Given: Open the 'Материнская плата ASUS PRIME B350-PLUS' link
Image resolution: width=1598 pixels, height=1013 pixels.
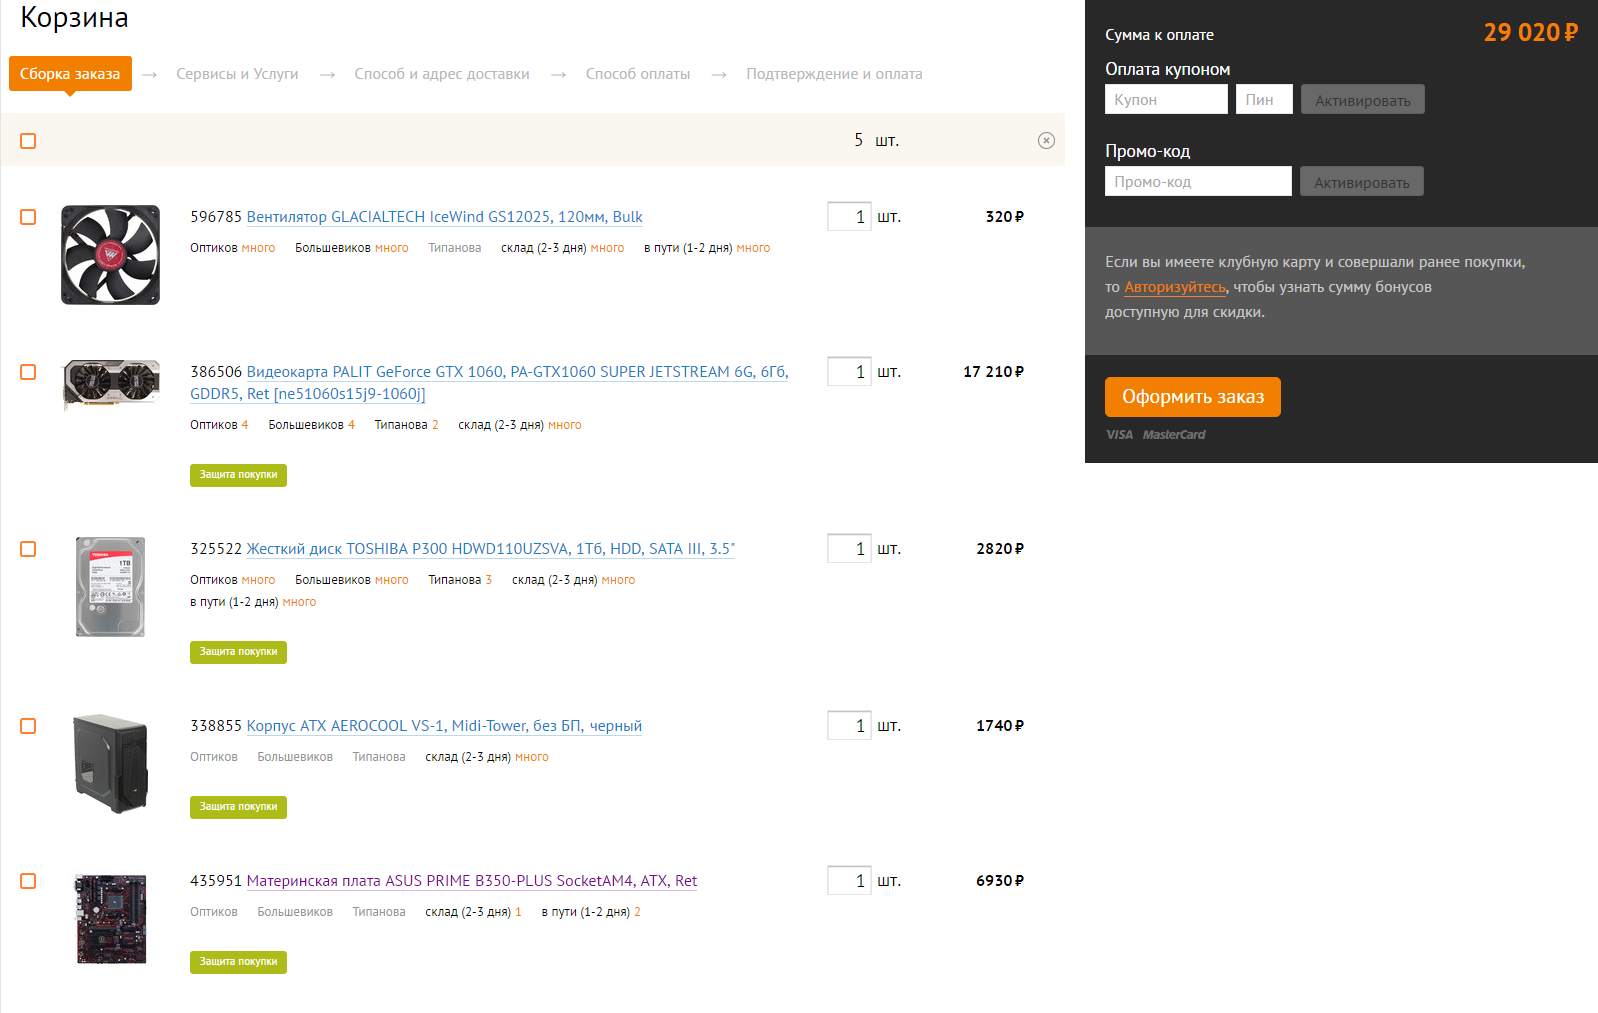Looking at the screenshot, I should (472, 881).
